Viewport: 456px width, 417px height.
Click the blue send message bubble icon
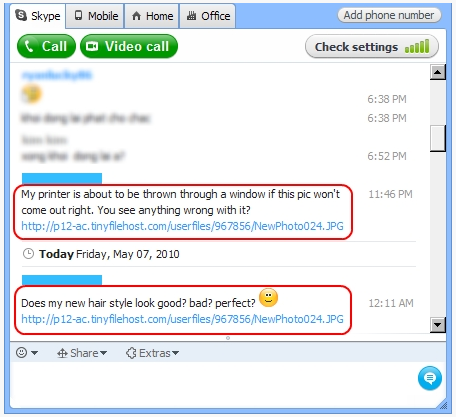430,378
